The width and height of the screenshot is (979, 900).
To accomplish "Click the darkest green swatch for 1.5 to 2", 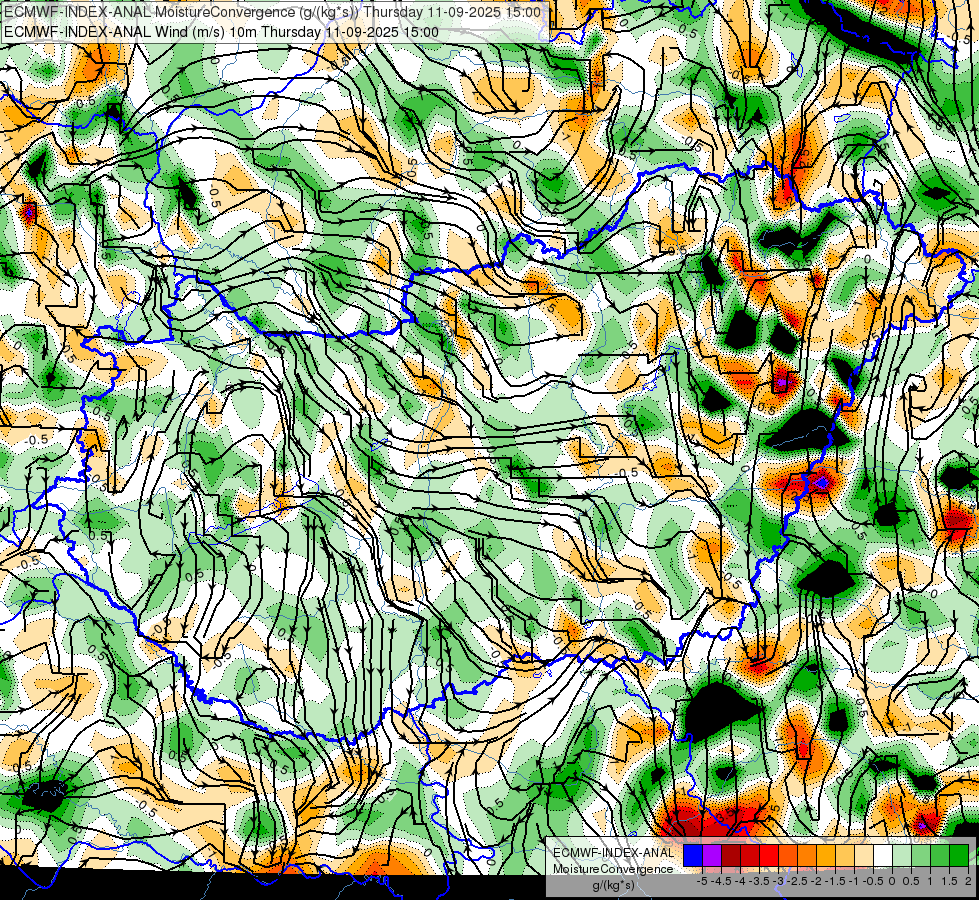I will [x=959, y=856].
